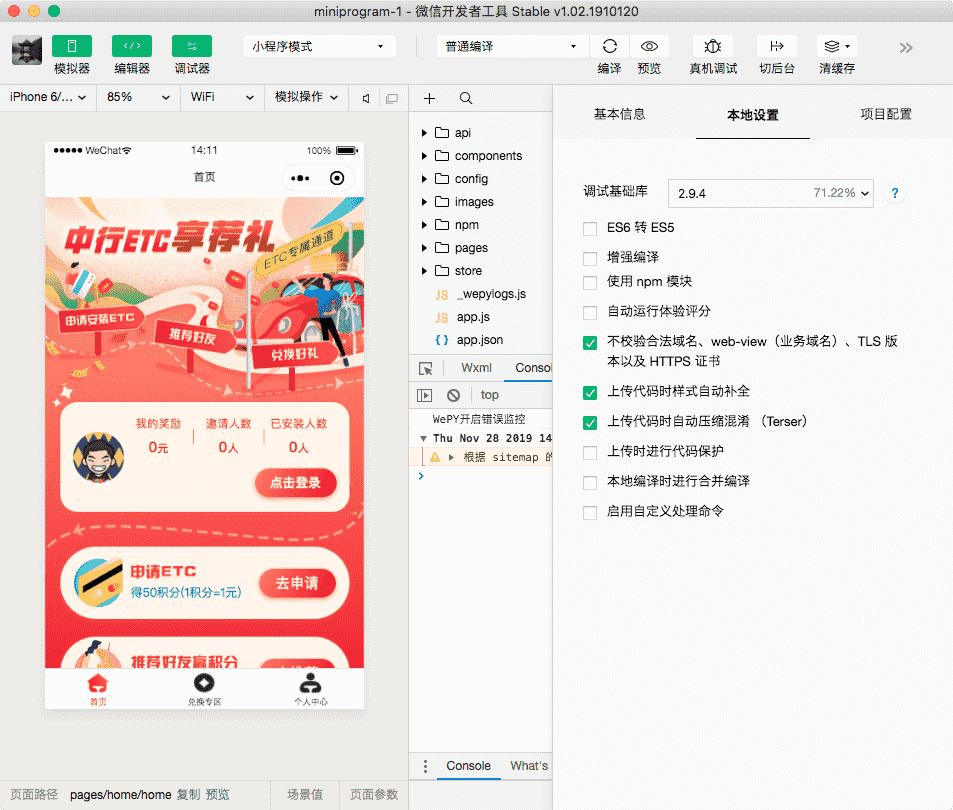The width and height of the screenshot is (953, 810).
Task: Open the clear cache layers icon
Action: [836, 47]
